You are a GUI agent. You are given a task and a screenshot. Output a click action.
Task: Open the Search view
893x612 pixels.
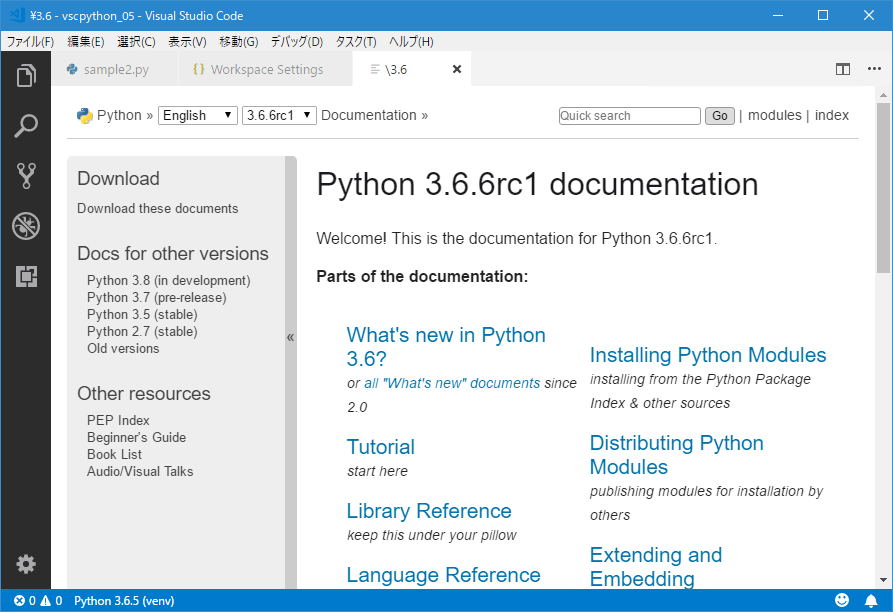coord(26,125)
